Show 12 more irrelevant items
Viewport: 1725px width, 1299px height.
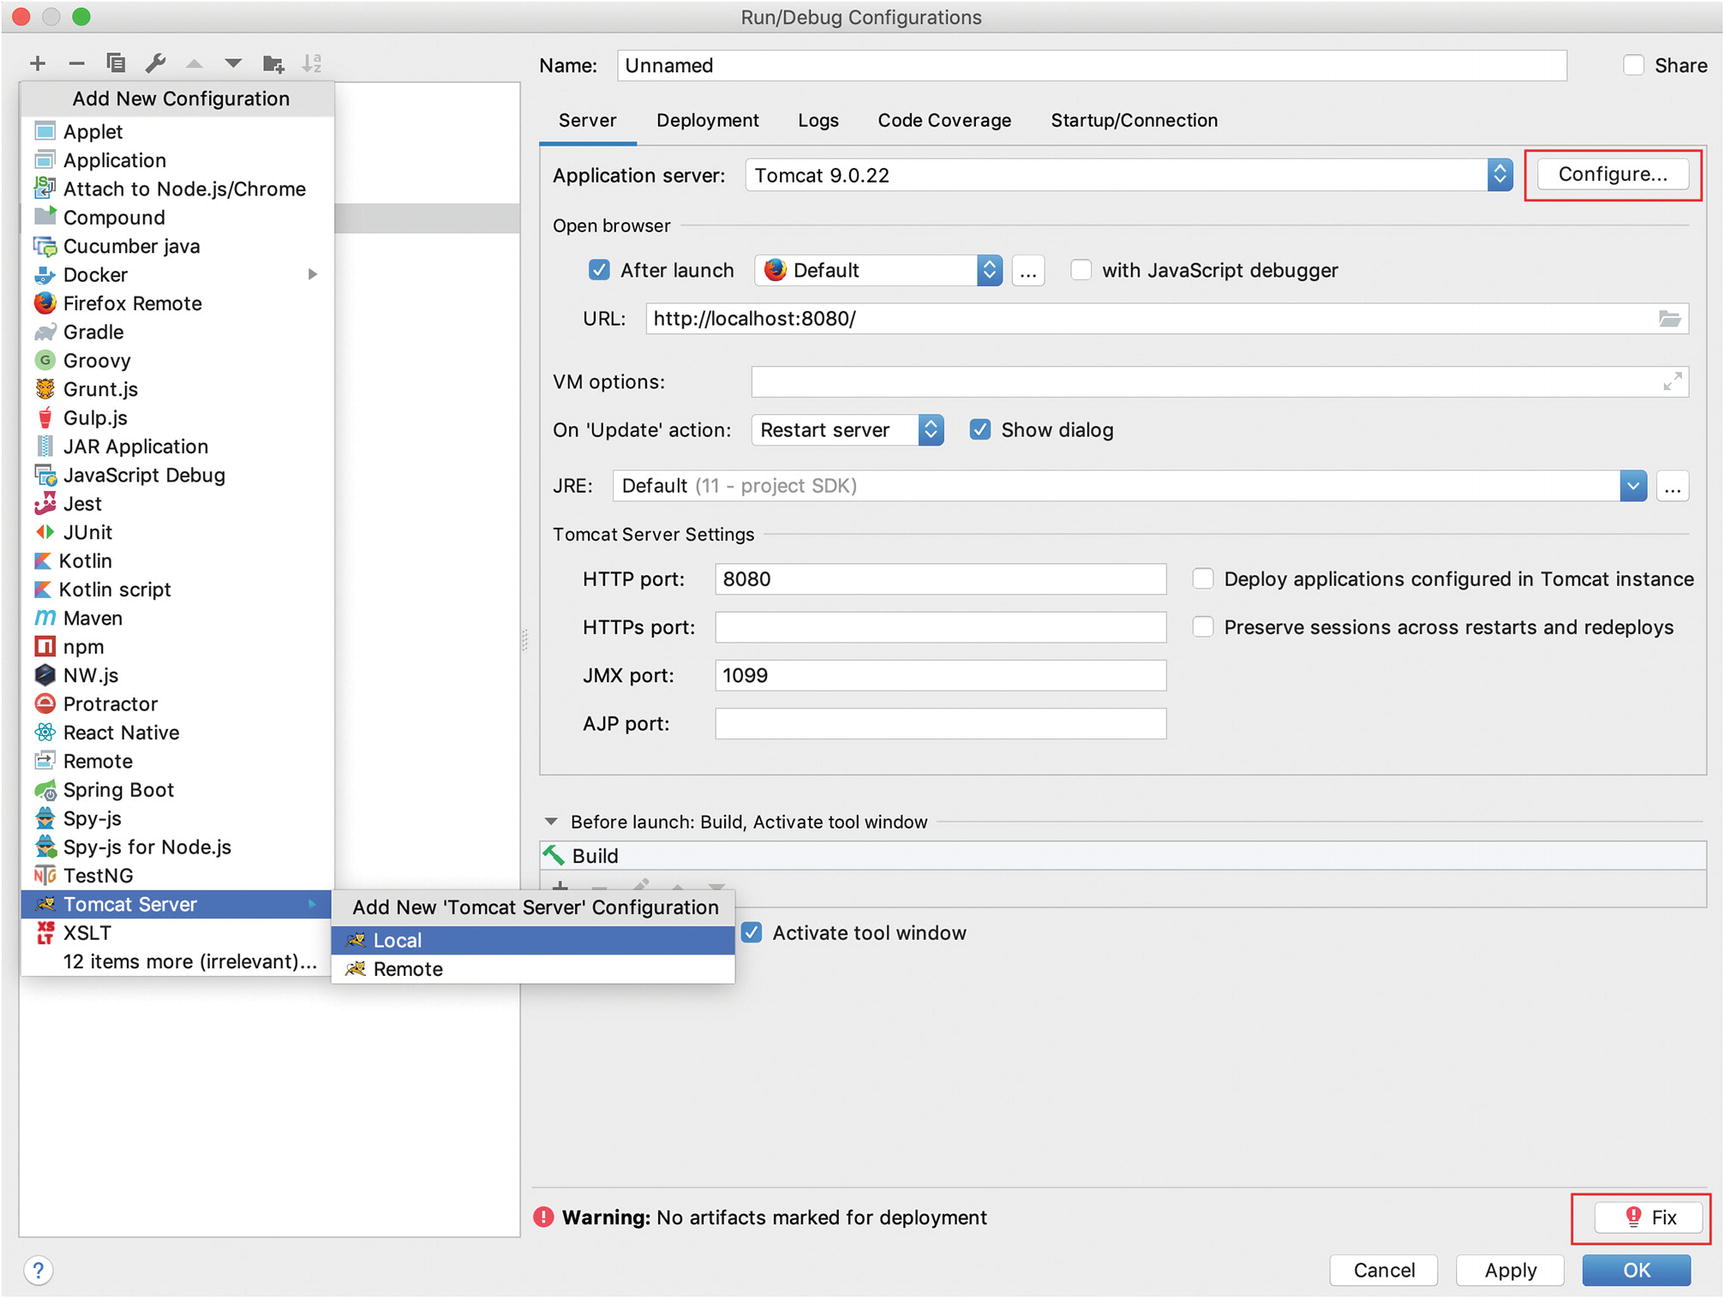coord(177,962)
